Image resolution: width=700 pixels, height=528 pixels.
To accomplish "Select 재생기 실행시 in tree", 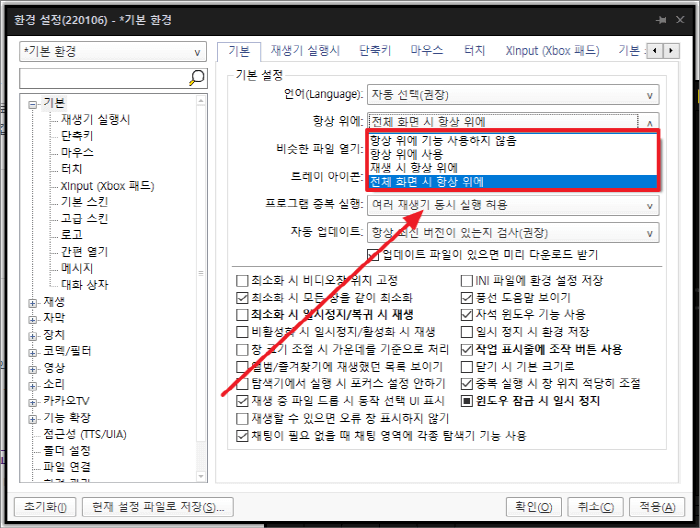I will pos(96,120).
